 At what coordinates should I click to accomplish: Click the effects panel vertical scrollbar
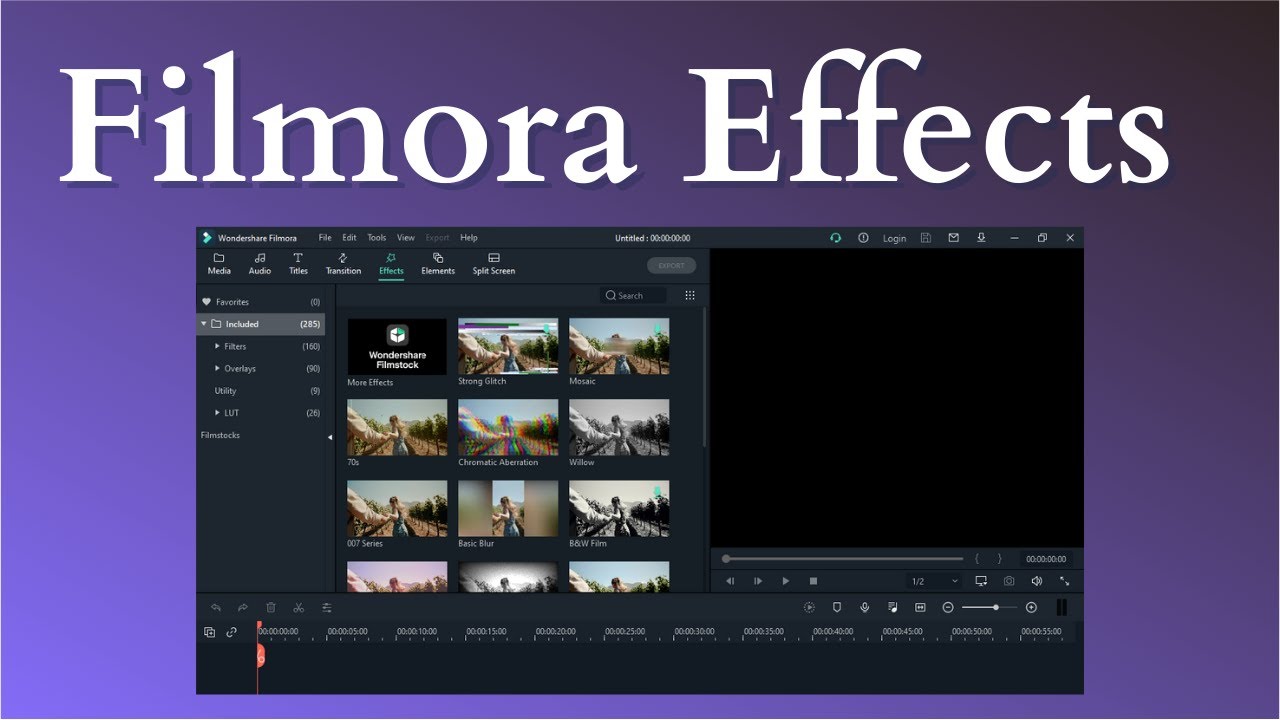pos(704,377)
